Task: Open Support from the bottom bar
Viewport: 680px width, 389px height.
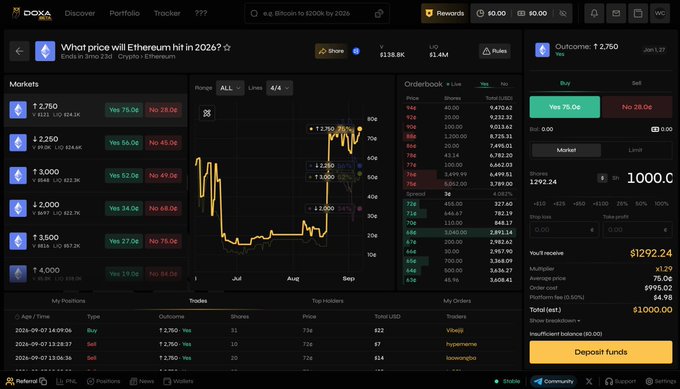Action: (620, 382)
